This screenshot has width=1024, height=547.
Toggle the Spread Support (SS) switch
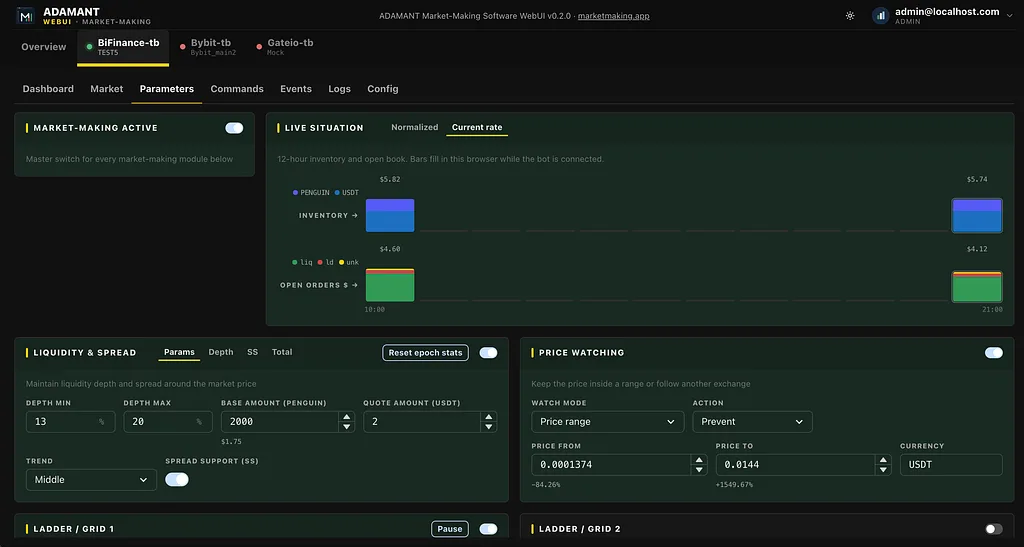(176, 480)
